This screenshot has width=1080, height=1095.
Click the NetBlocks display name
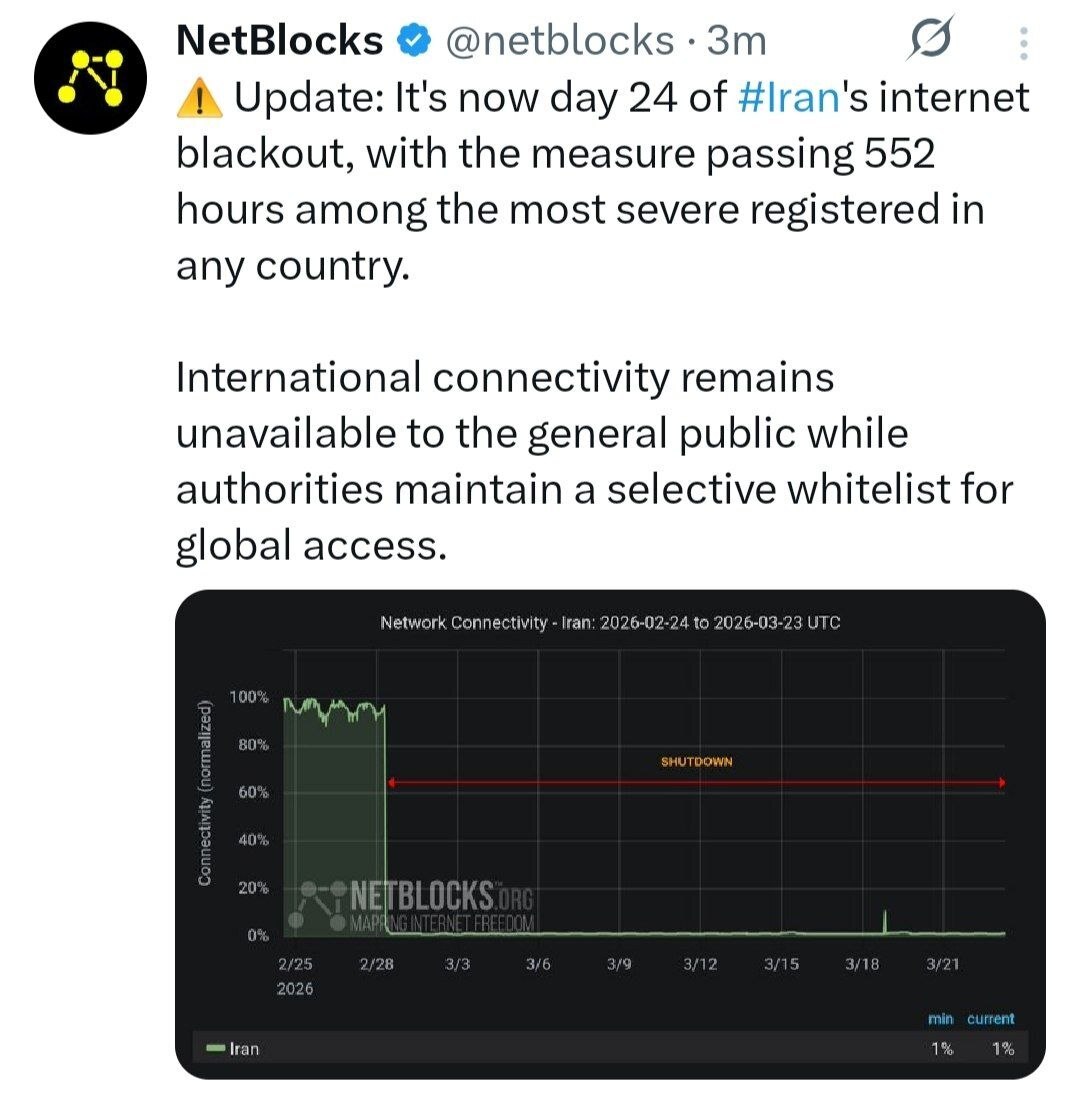pos(279,41)
